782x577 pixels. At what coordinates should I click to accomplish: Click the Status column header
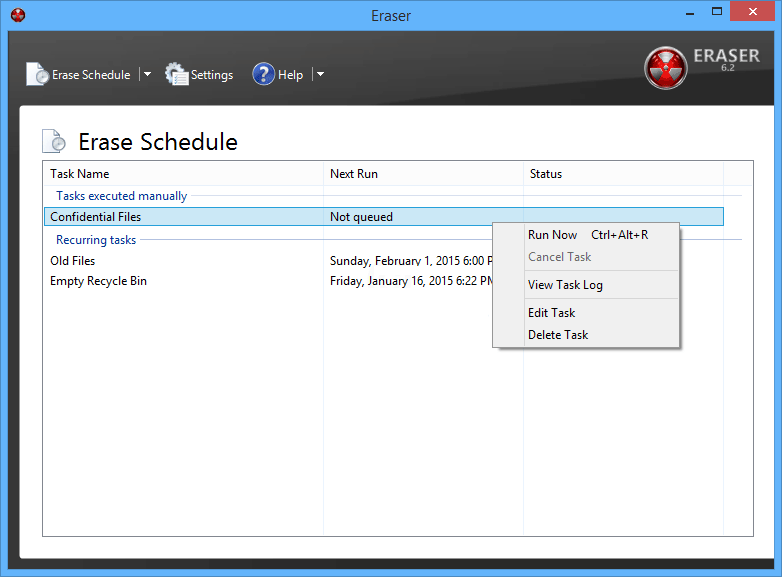[546, 174]
